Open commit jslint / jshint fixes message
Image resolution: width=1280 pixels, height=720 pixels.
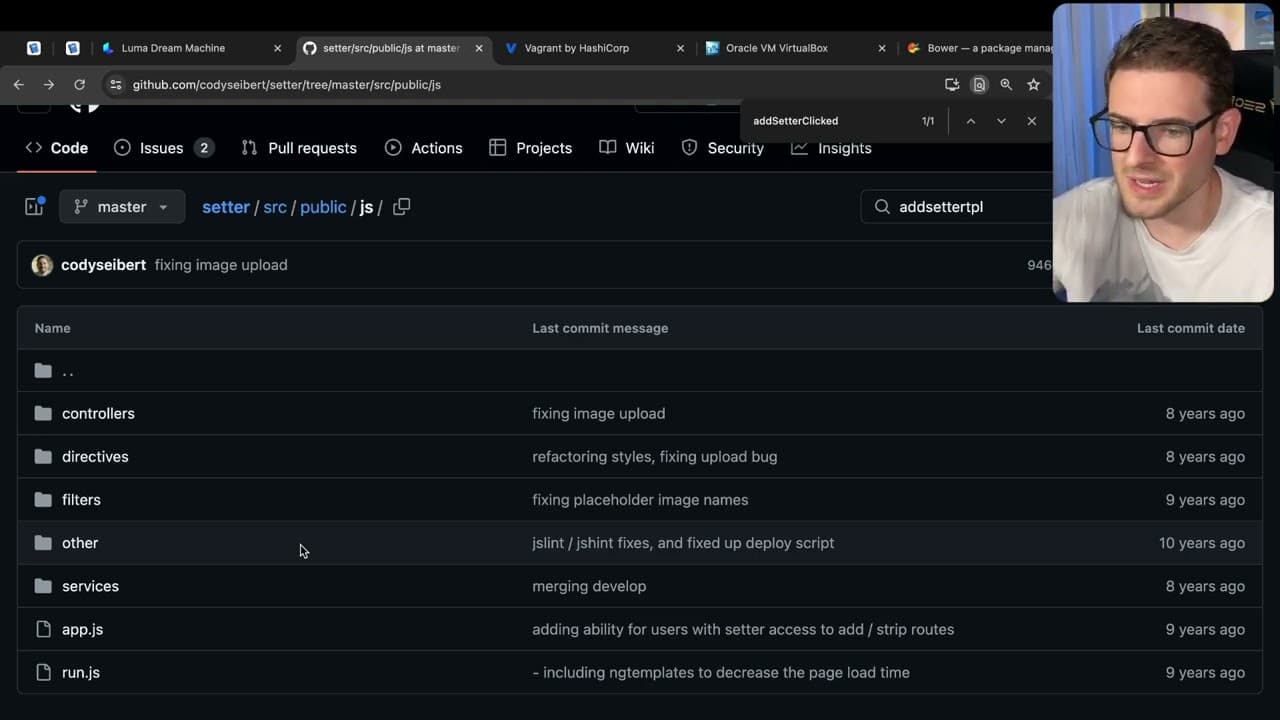click(x=683, y=543)
